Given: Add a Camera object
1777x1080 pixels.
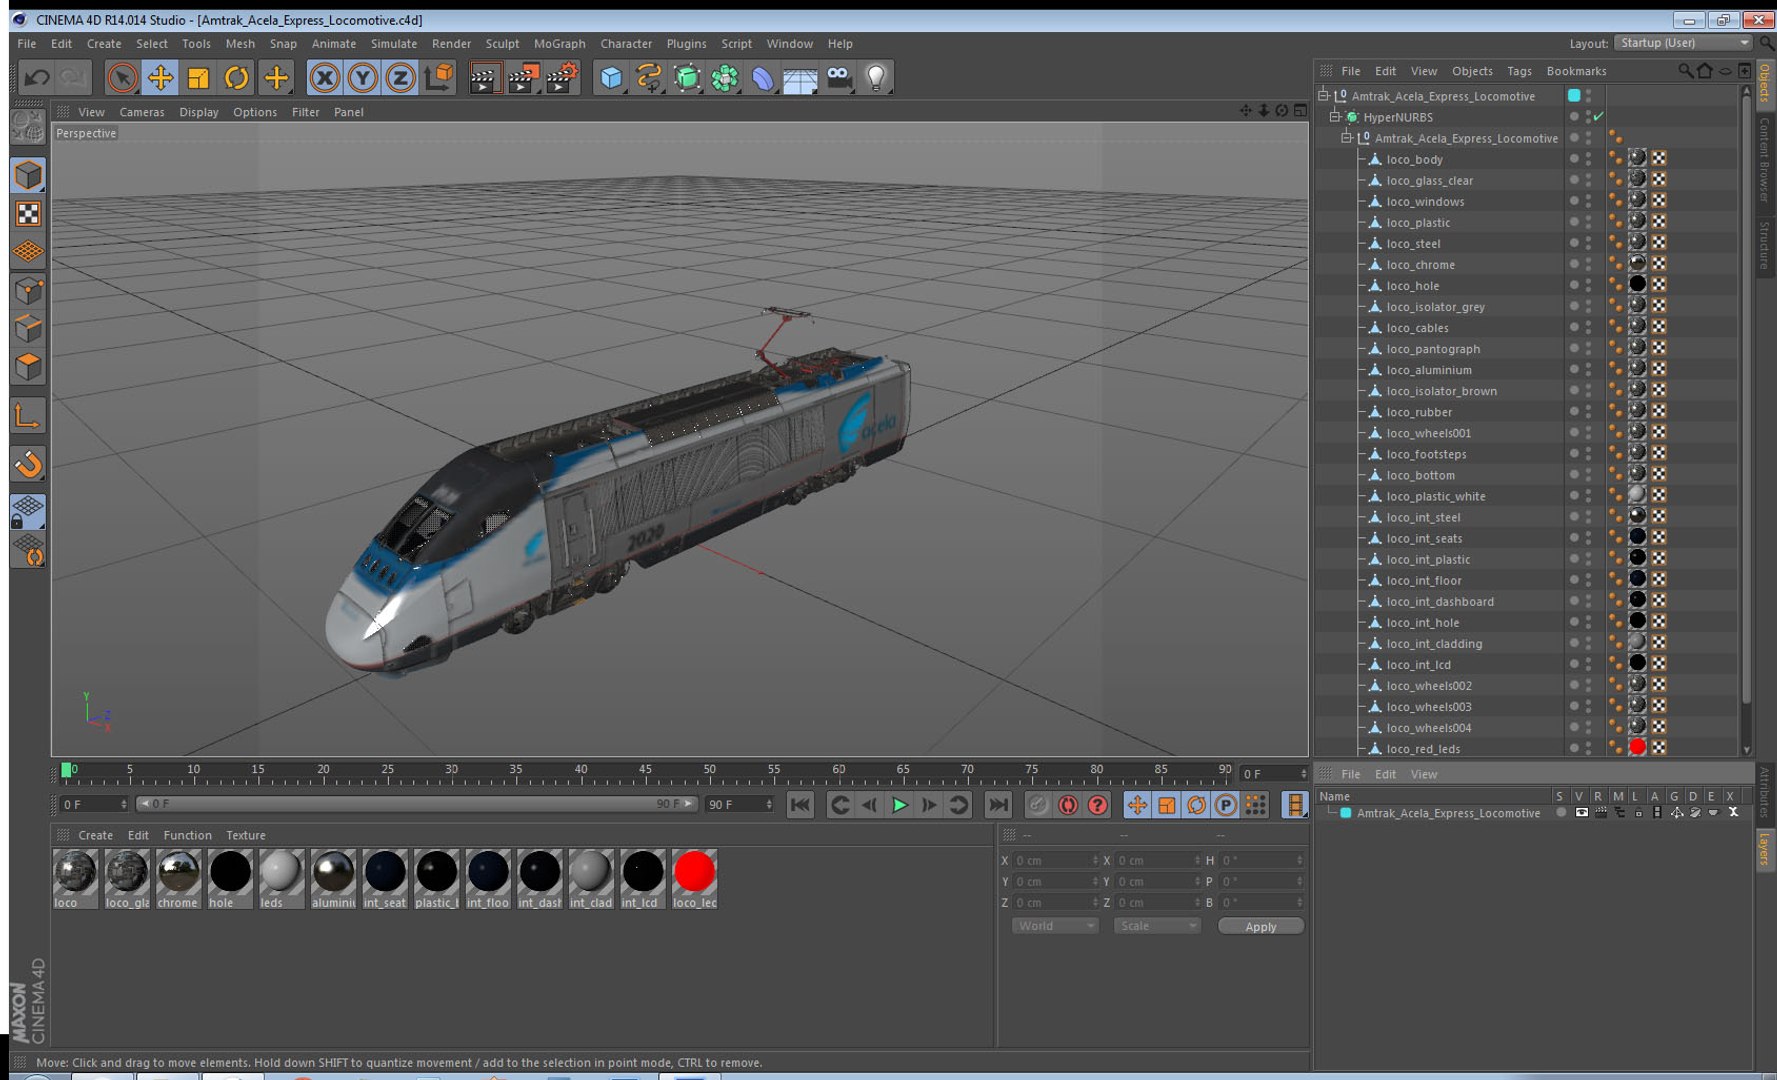Looking at the screenshot, I should click(839, 77).
